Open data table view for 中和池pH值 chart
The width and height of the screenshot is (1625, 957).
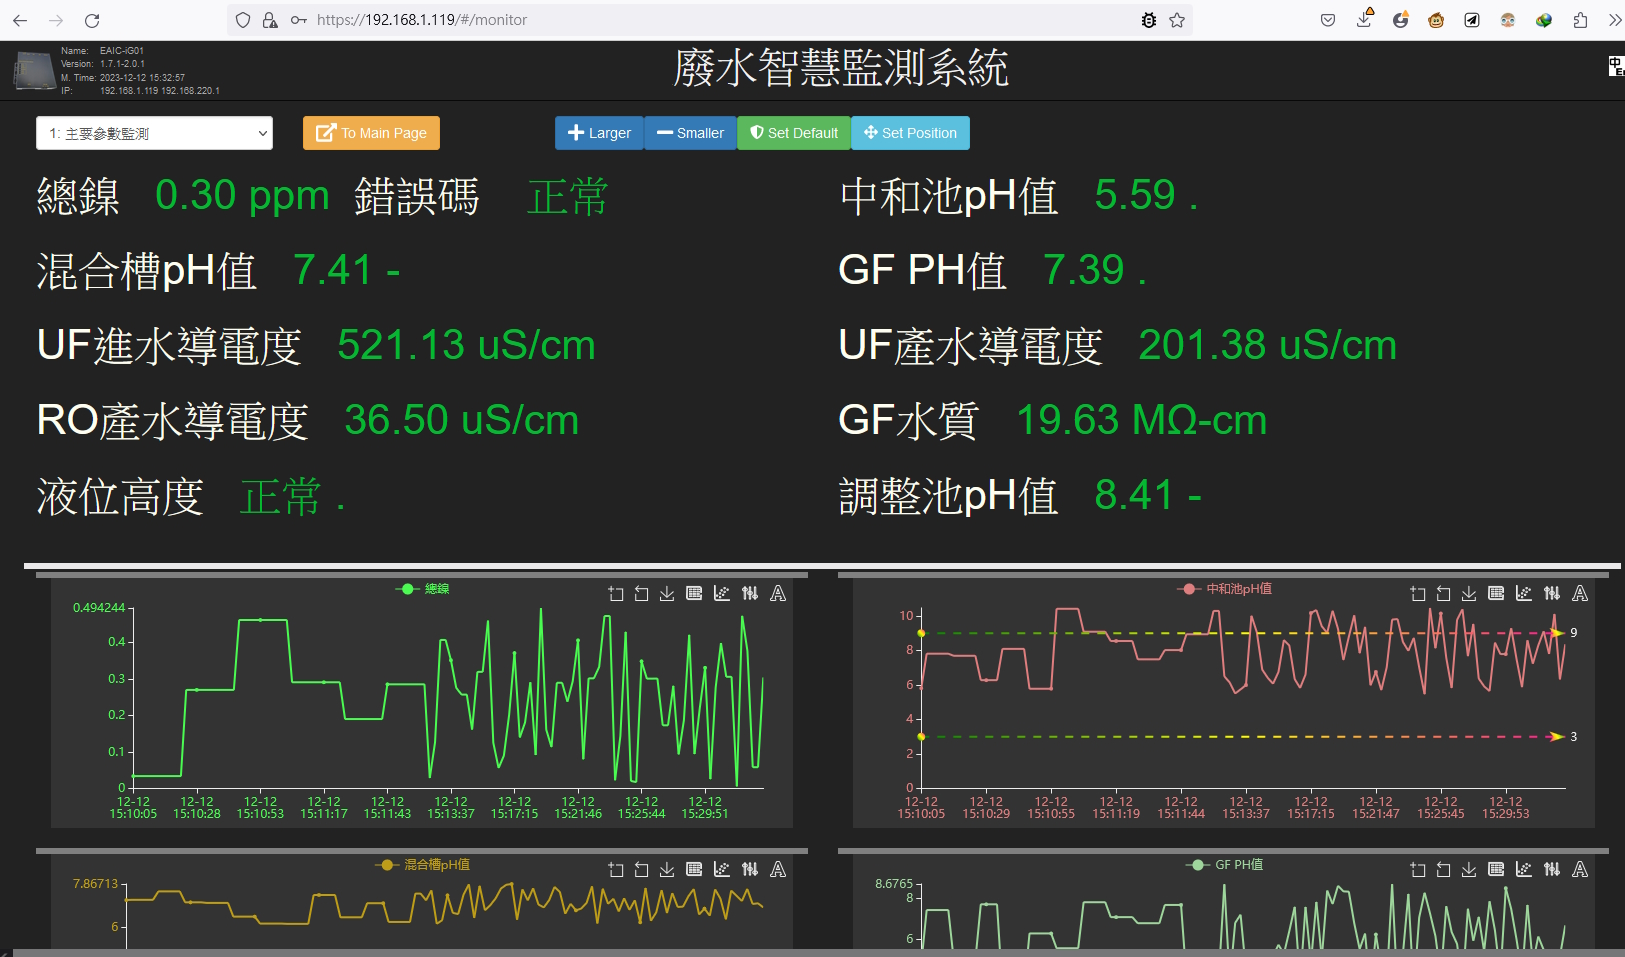tap(1496, 594)
